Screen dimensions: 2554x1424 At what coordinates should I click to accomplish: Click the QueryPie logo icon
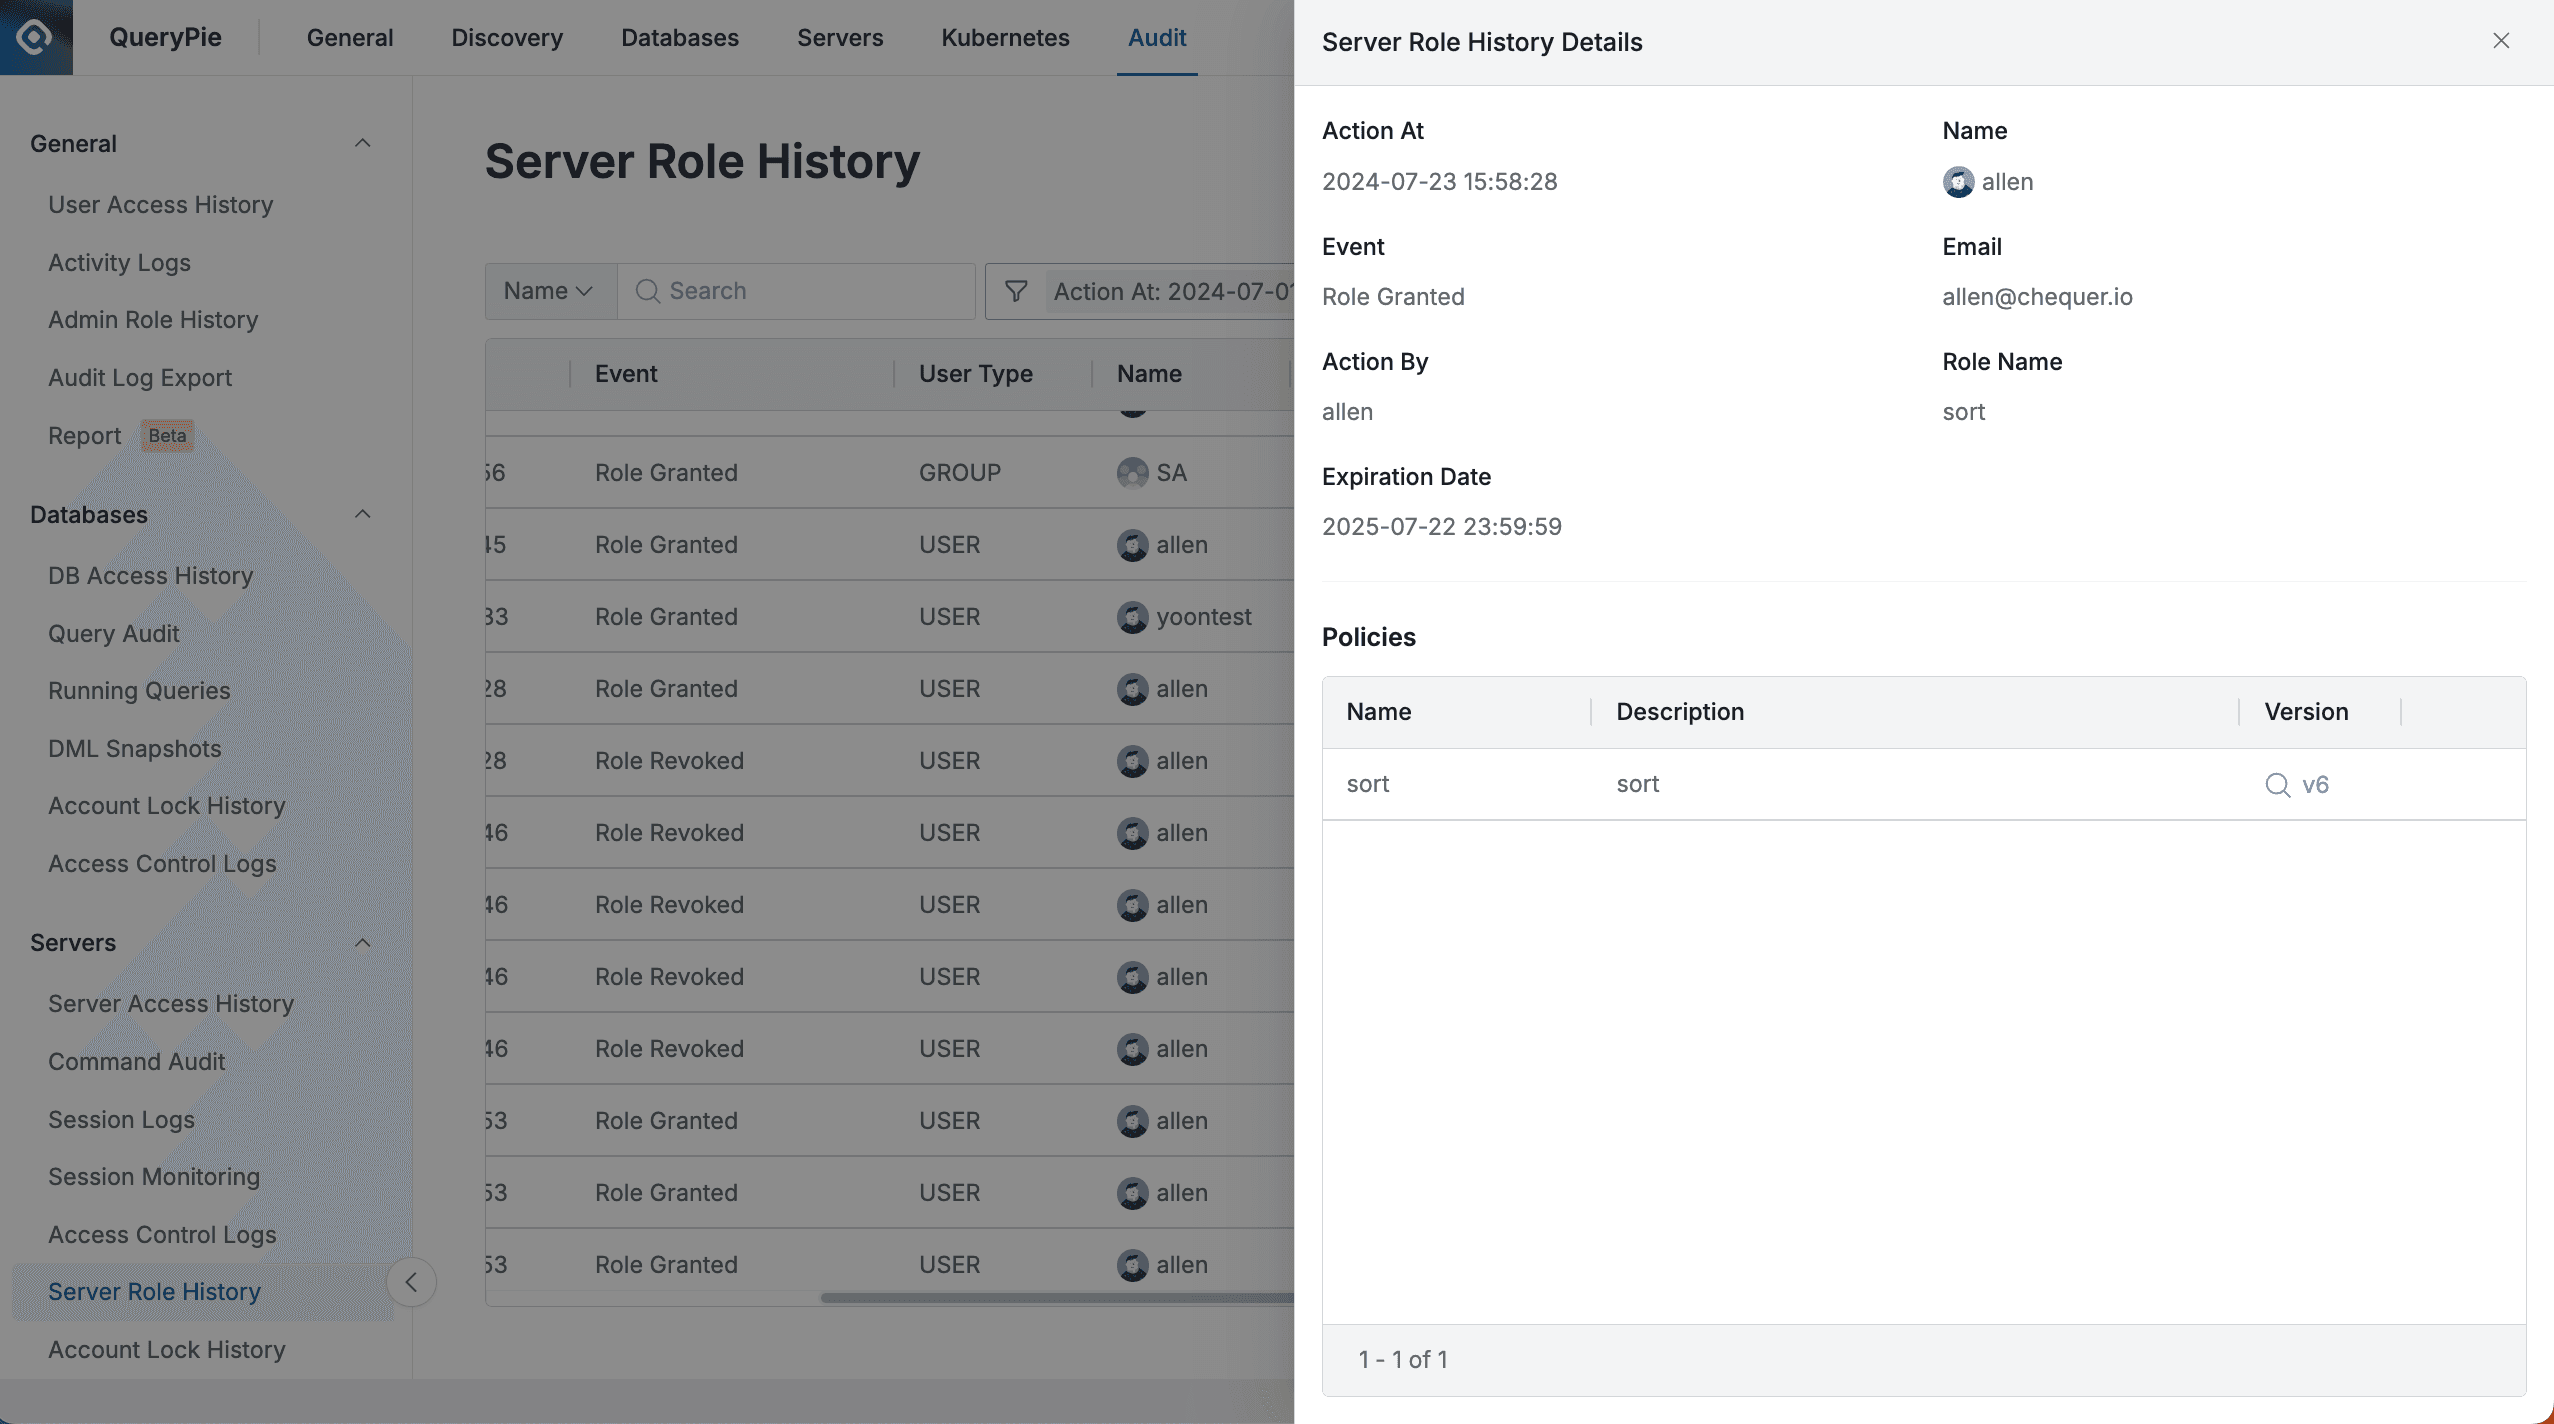pos(36,37)
